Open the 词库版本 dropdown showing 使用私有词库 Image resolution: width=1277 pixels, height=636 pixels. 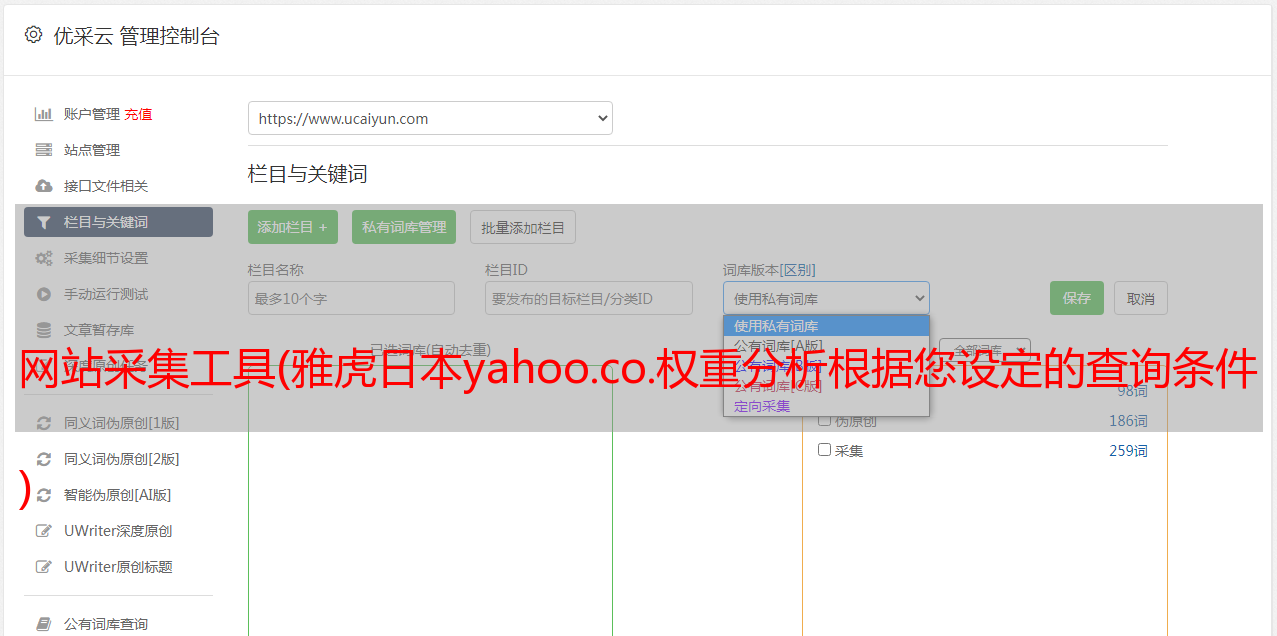(826, 298)
